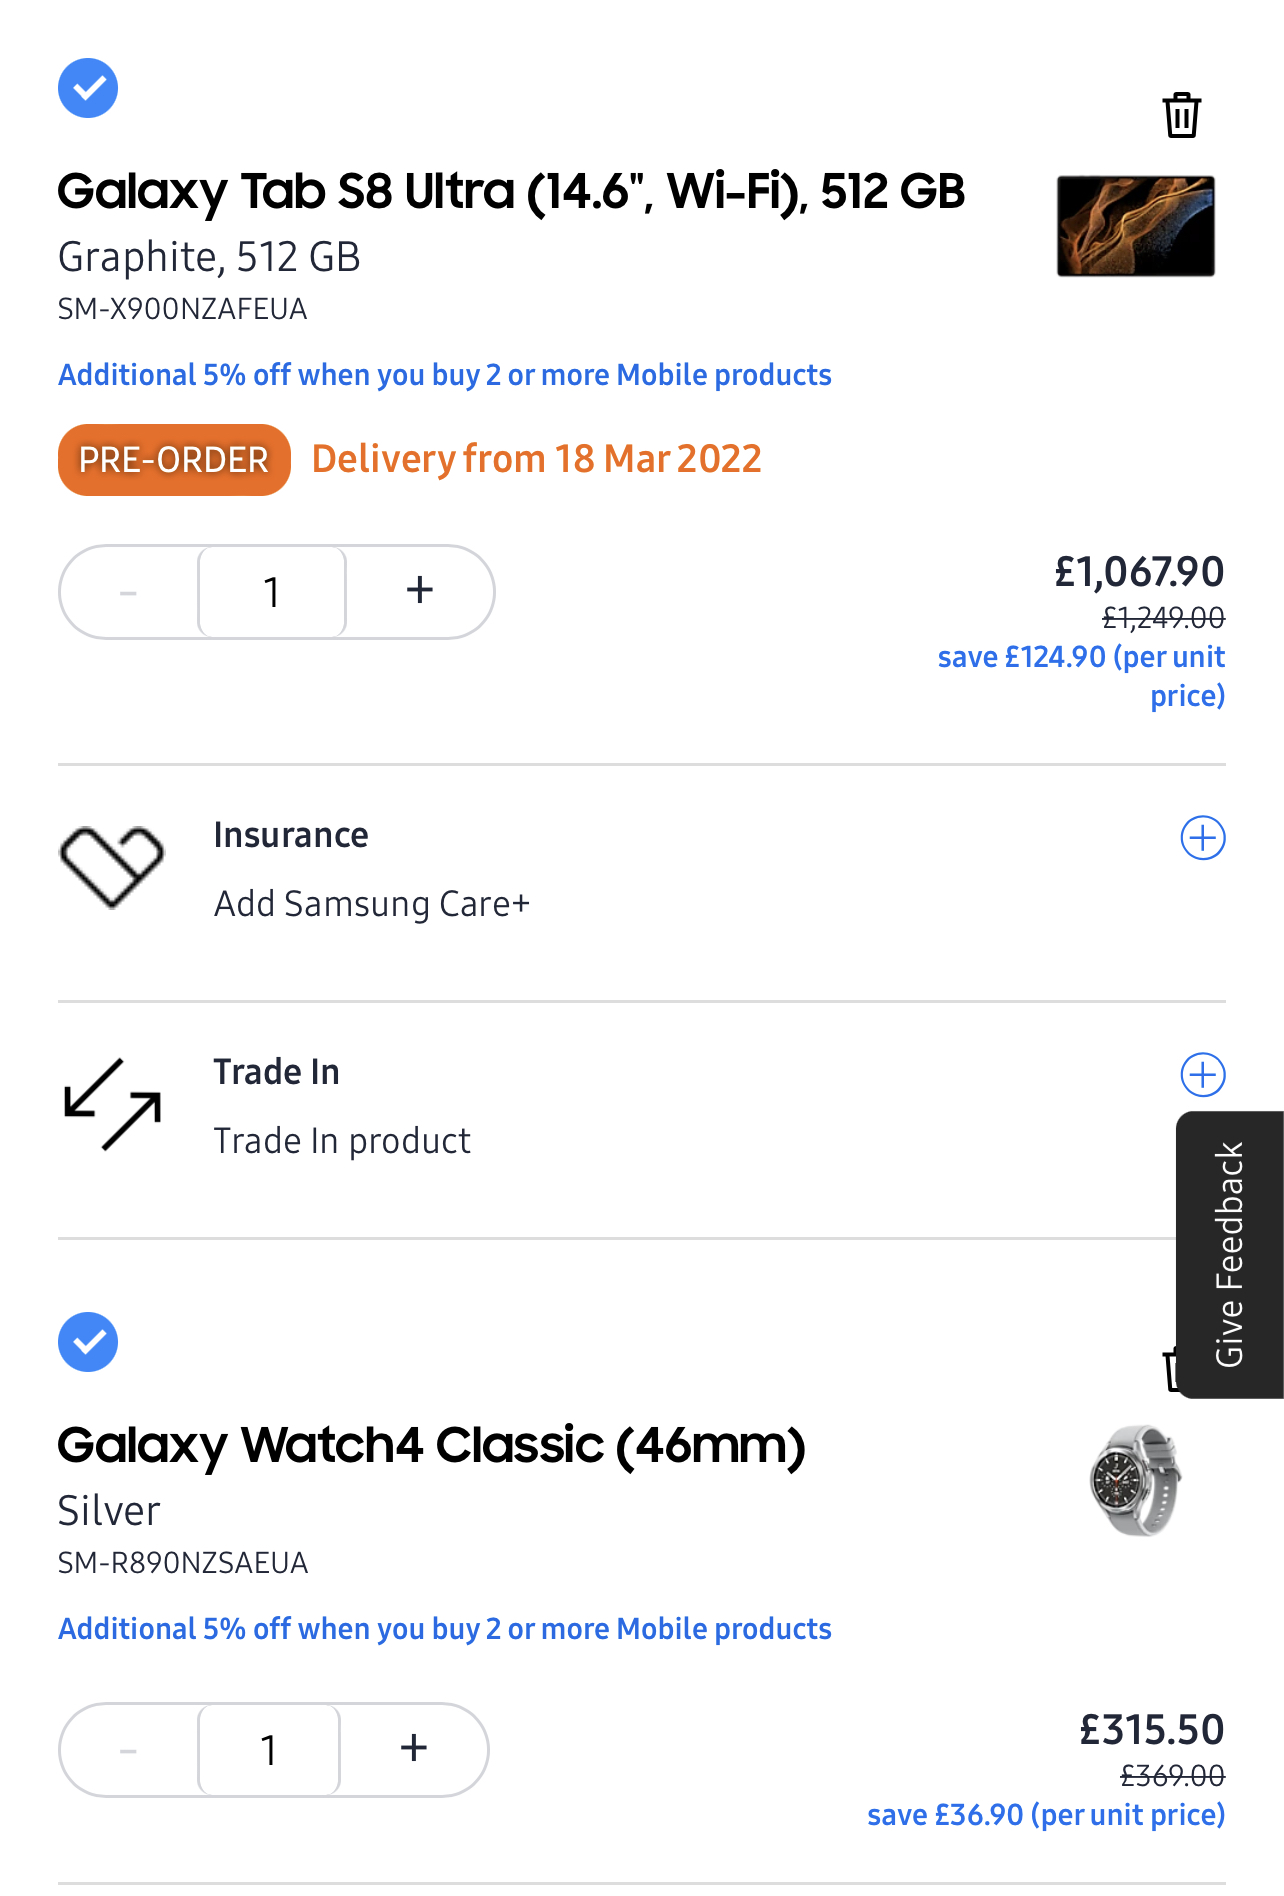1284x1896 pixels.
Task: Click the Trade In arrows icon
Action: pyautogui.click(x=112, y=1104)
